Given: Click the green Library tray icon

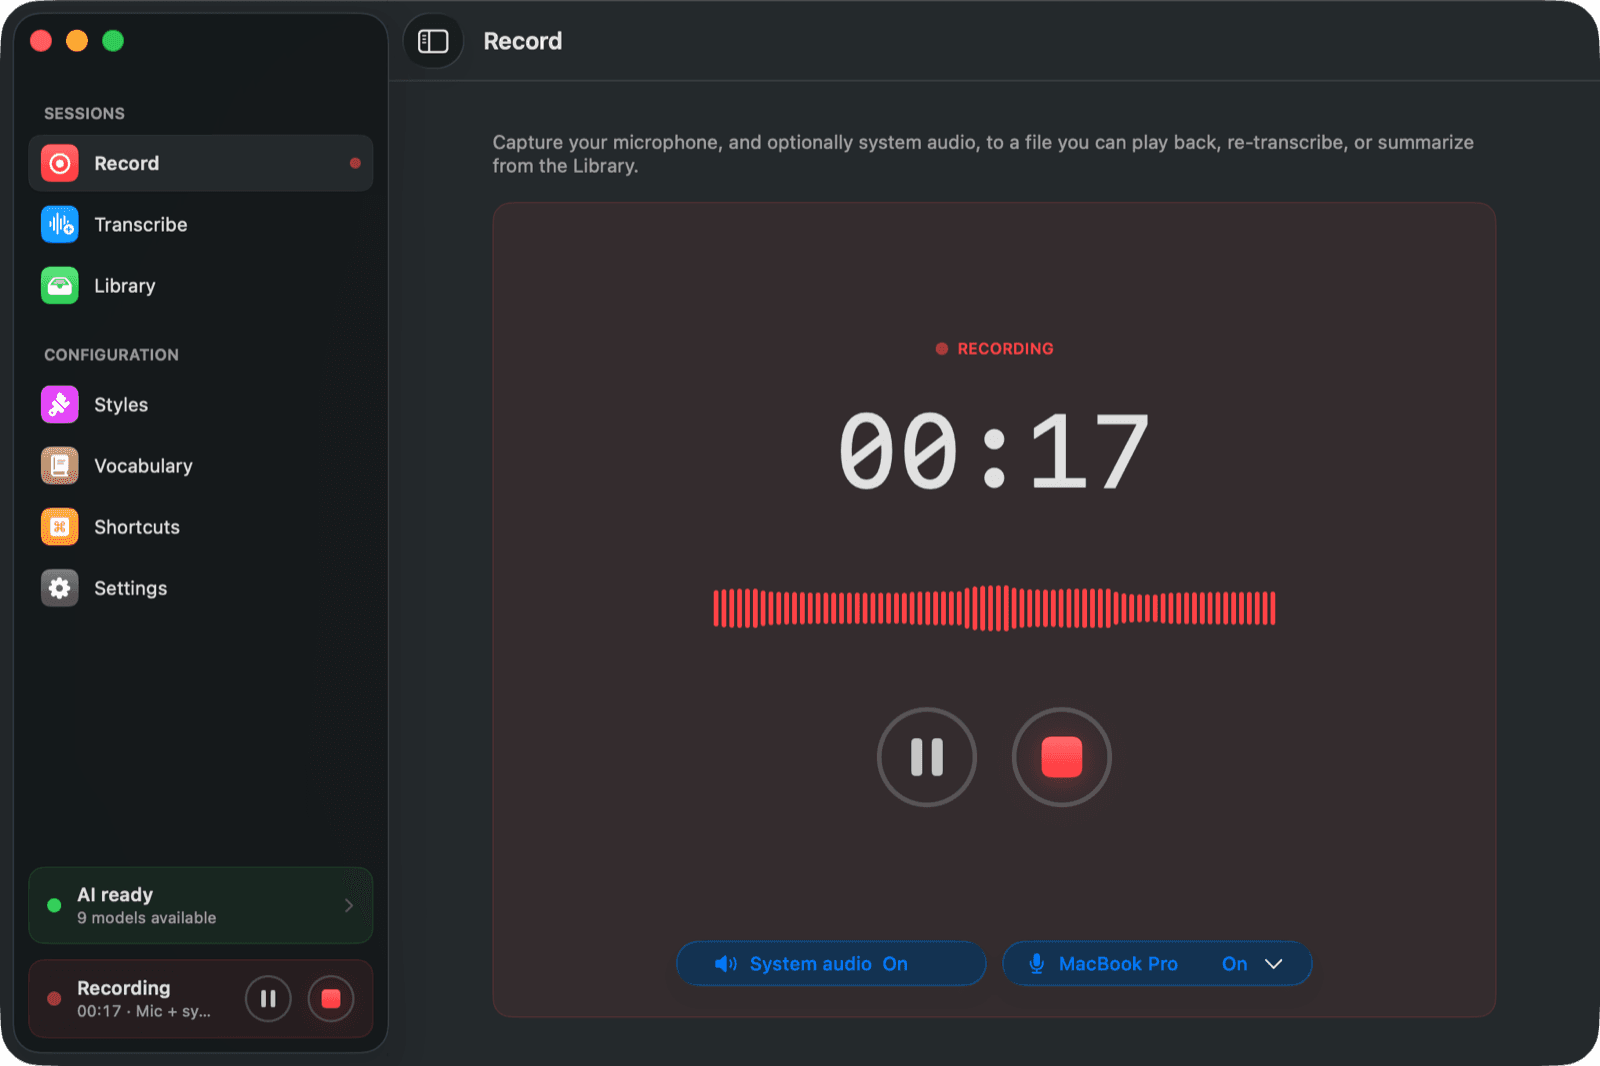Looking at the screenshot, I should tap(60, 285).
